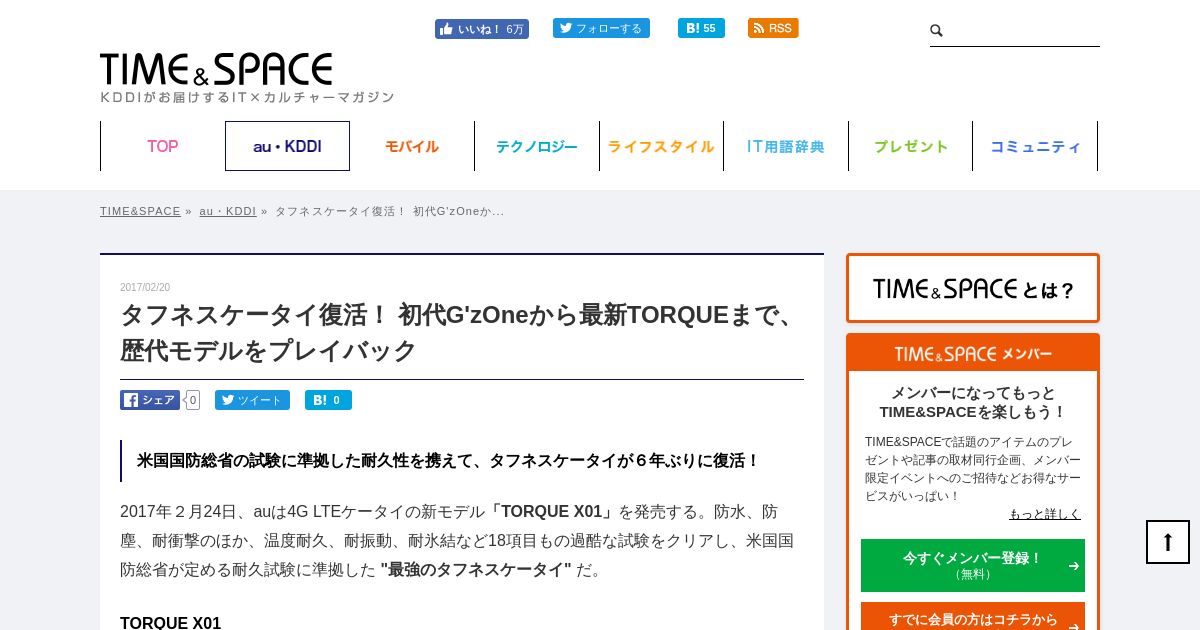1200x630 pixels.
Task: Click the Facebook シェア button under the title
Action: (150, 400)
